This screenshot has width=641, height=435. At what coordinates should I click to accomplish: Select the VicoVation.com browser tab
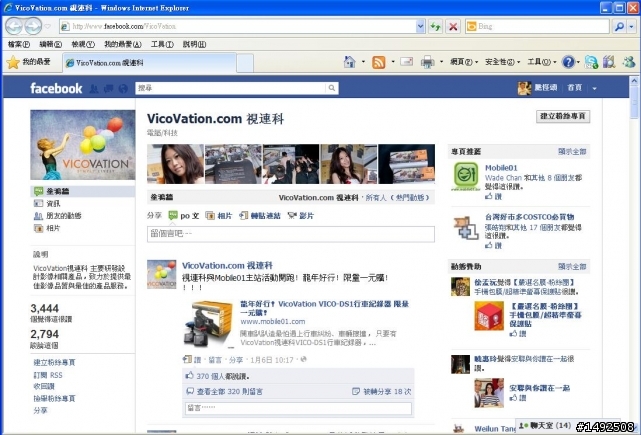[x=150, y=63]
